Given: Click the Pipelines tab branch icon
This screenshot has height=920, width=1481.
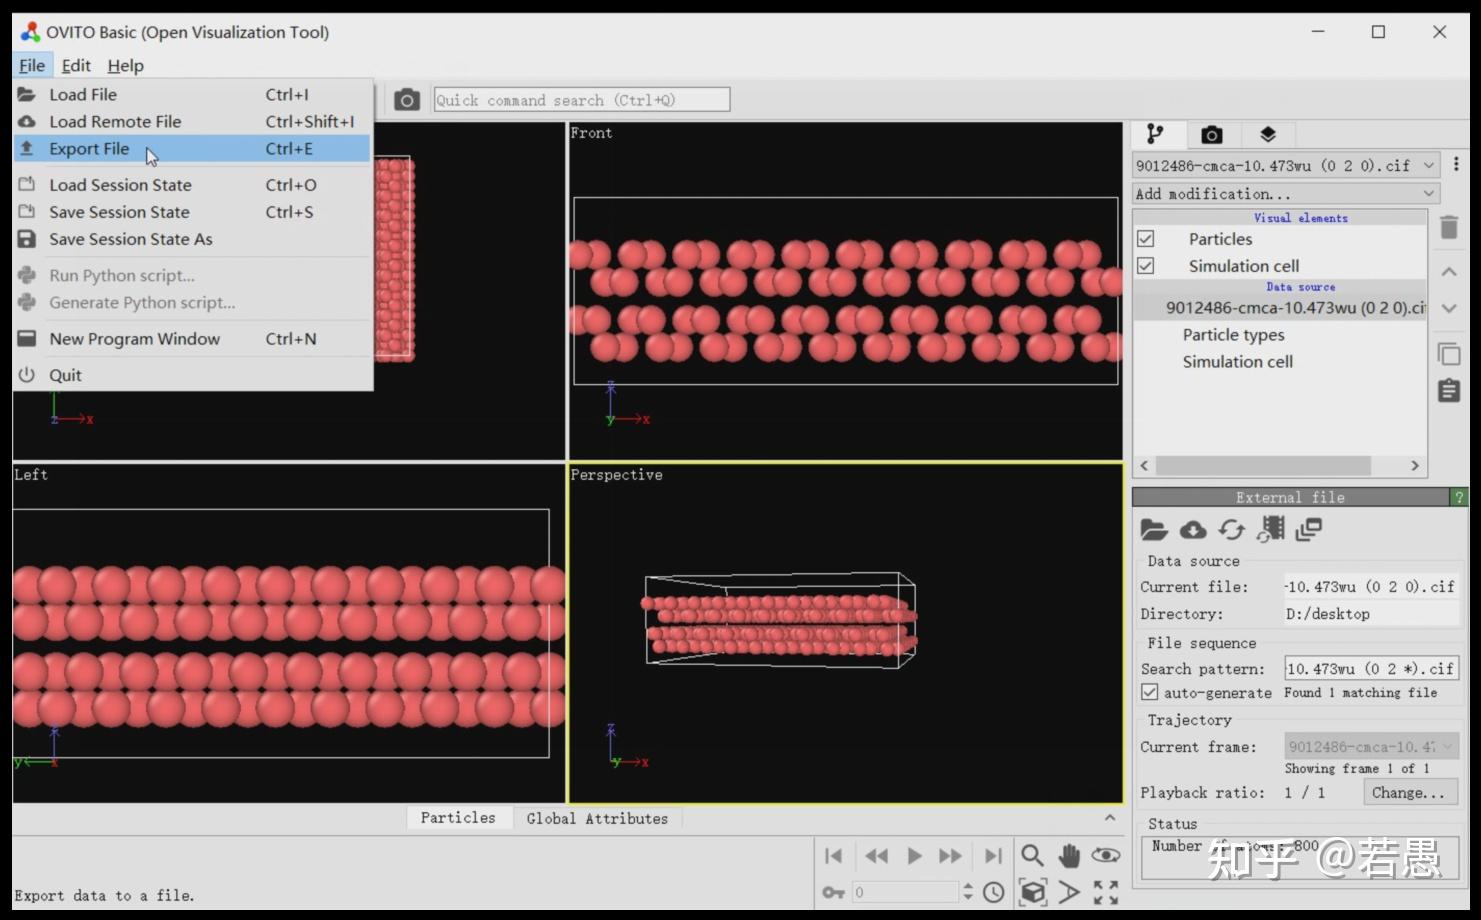Looking at the screenshot, I should 1155,134.
